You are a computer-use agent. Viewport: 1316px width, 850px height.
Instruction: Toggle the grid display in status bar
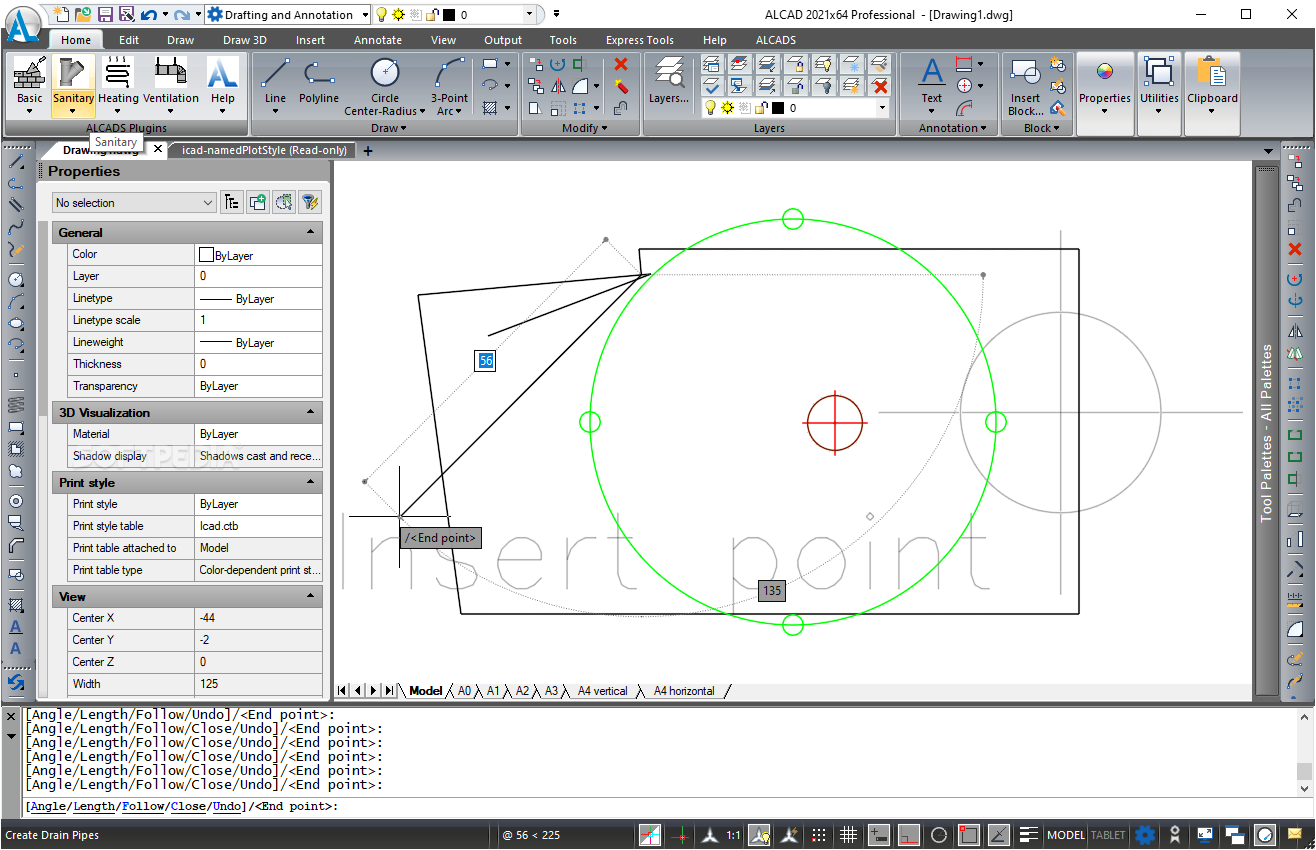click(848, 835)
